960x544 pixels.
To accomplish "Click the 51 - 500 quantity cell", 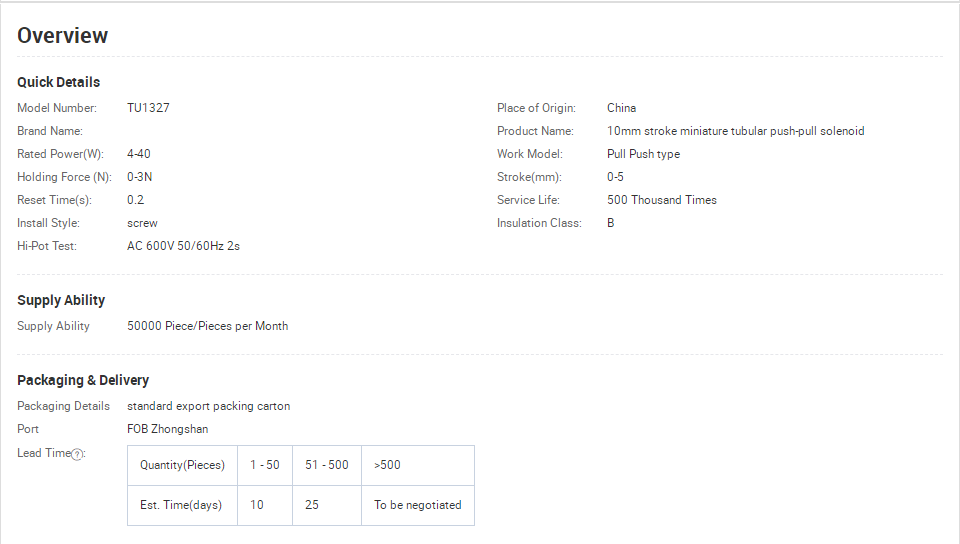I will point(327,465).
